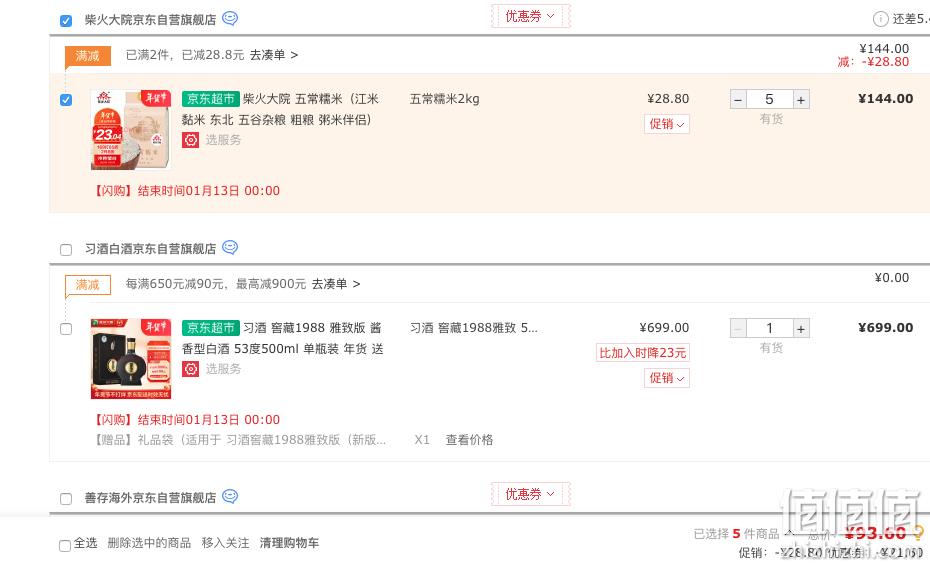Check the 习酒 窖藏1988 product checkbox

click(66, 329)
